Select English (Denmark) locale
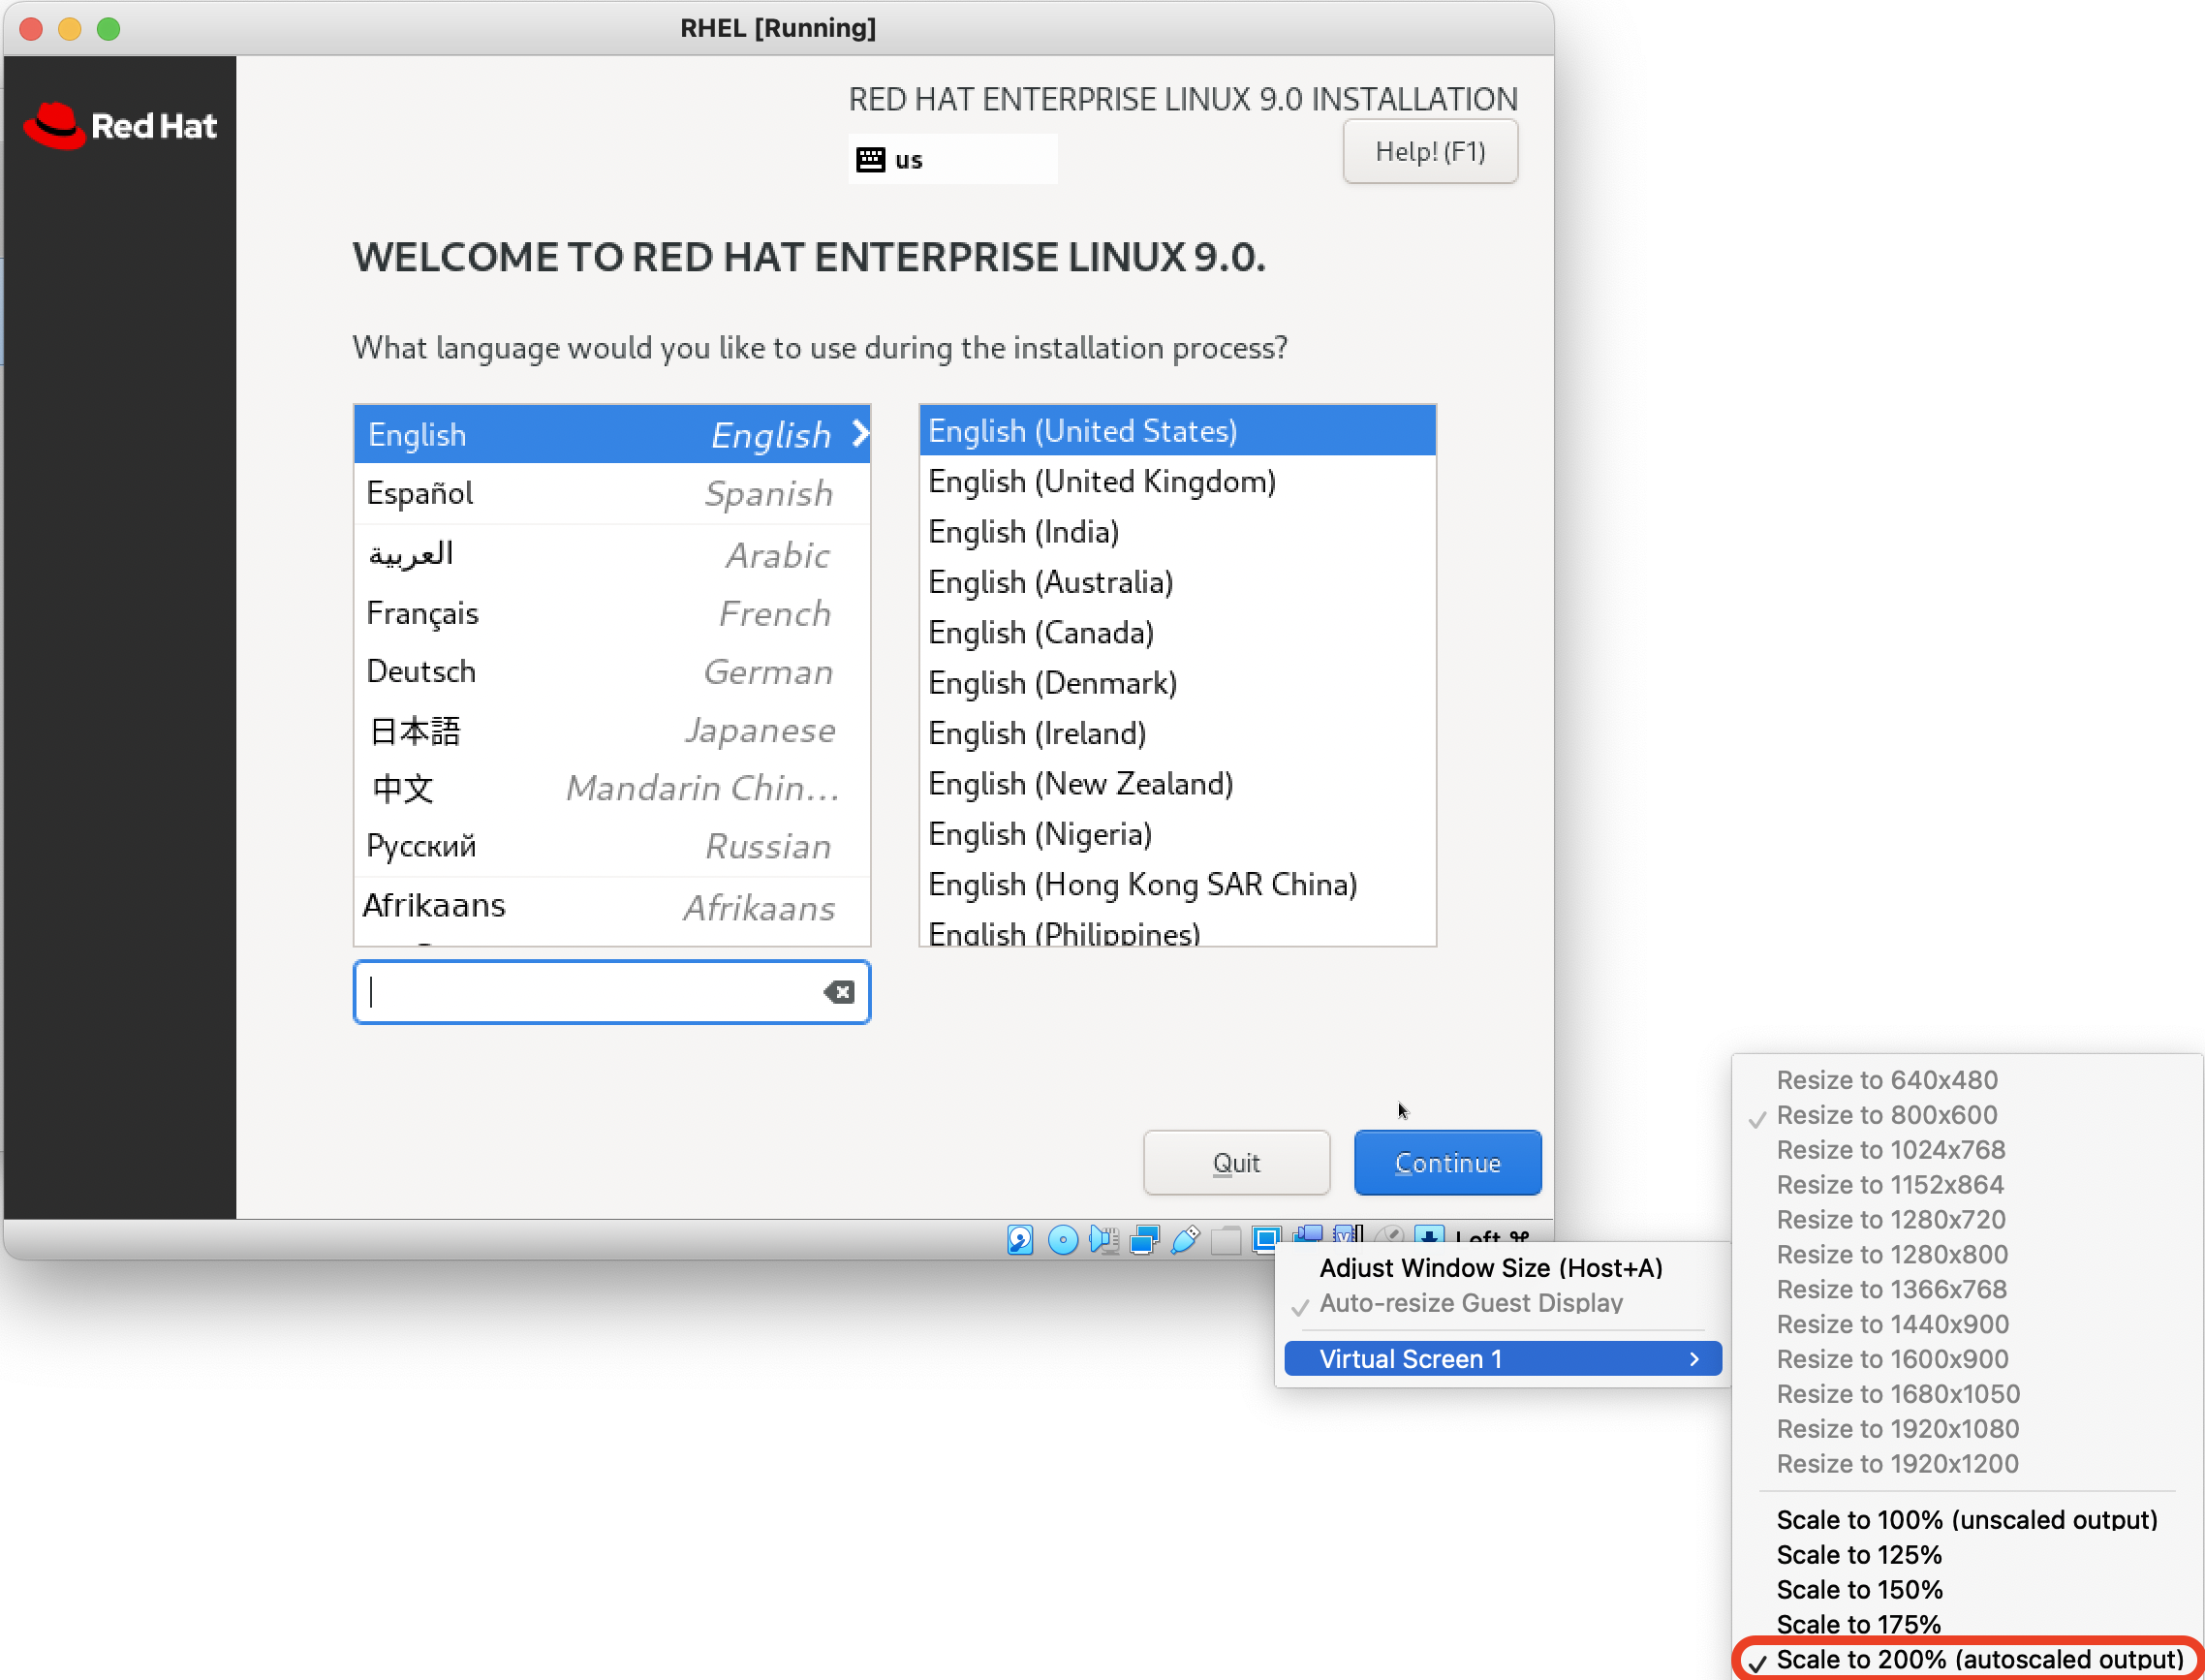The height and width of the screenshot is (1680, 2205). tap(1177, 683)
